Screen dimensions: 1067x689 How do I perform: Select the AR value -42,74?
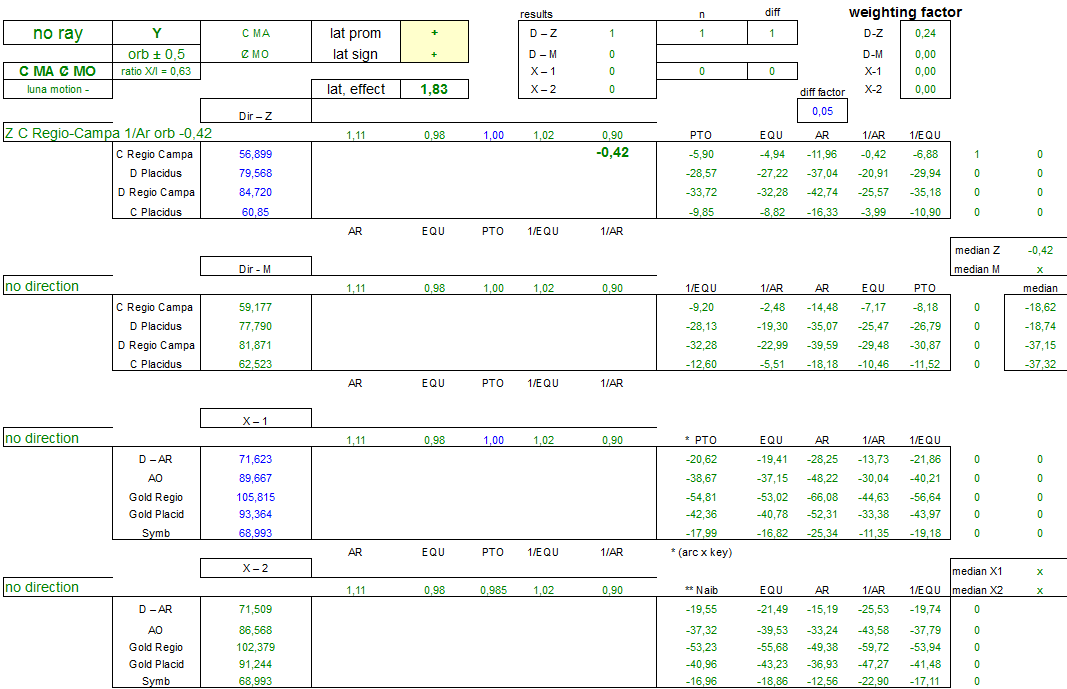[x=822, y=192]
